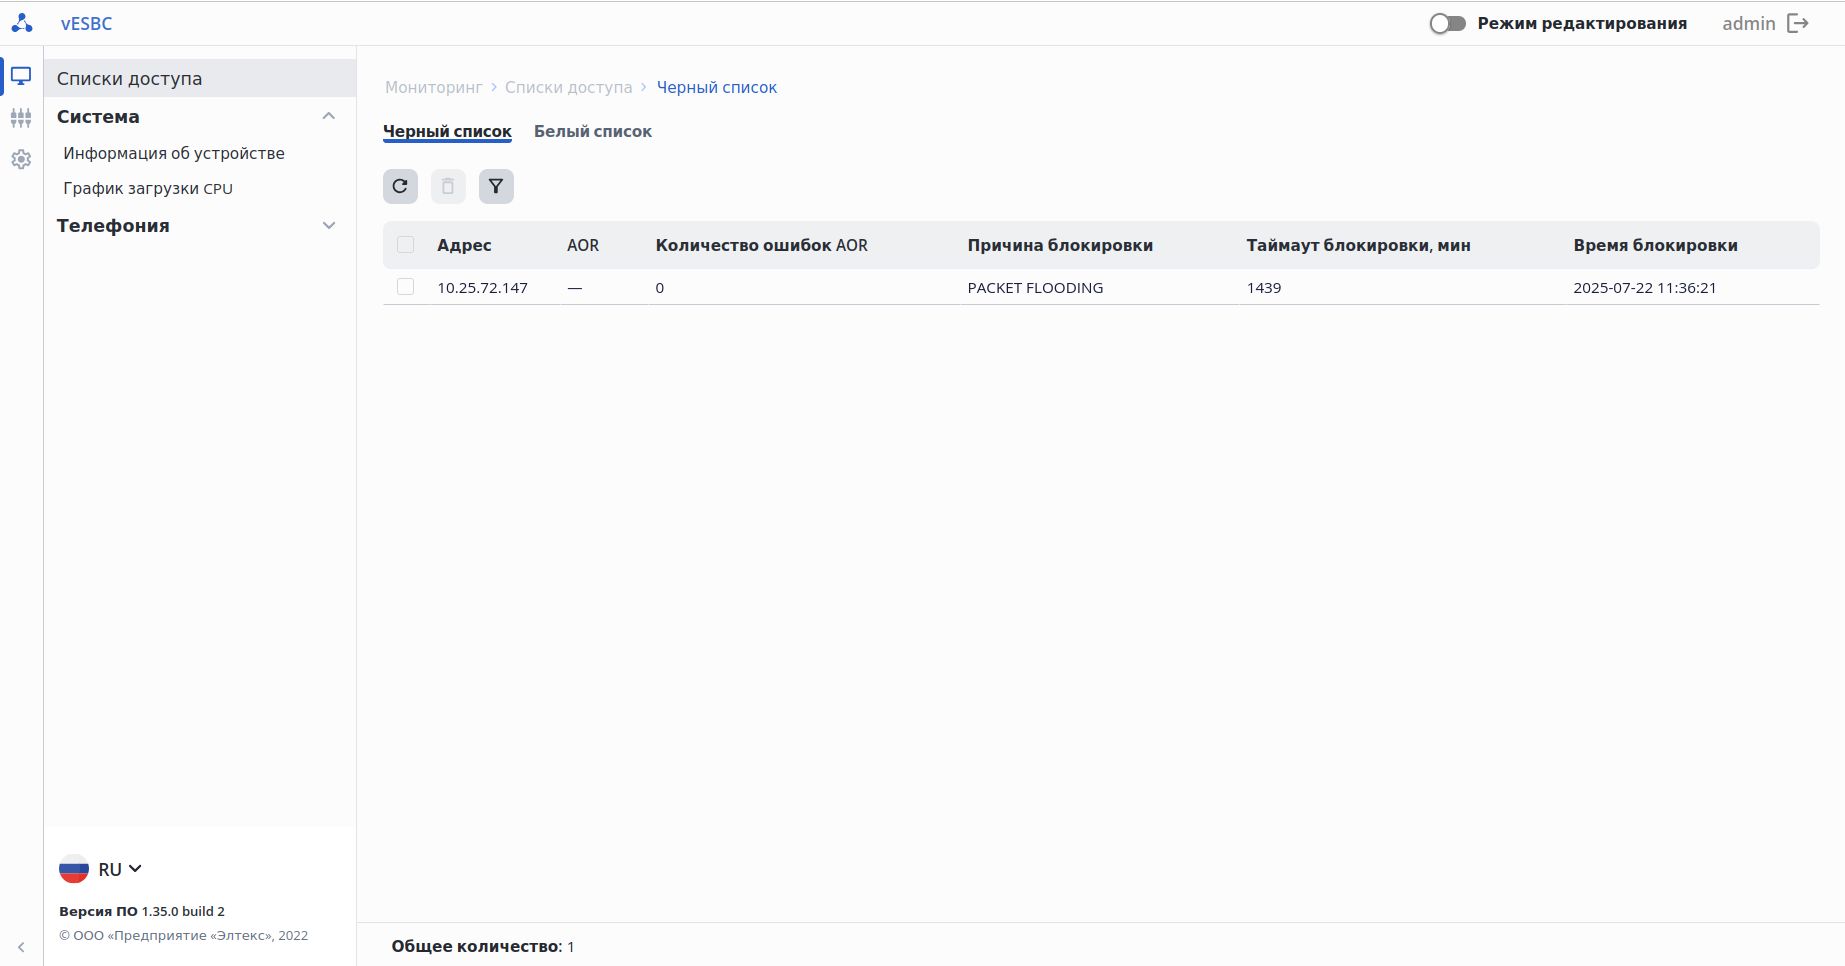The height and width of the screenshot is (966, 1845).
Task: Open График загрузки CPU page
Action: 148,188
